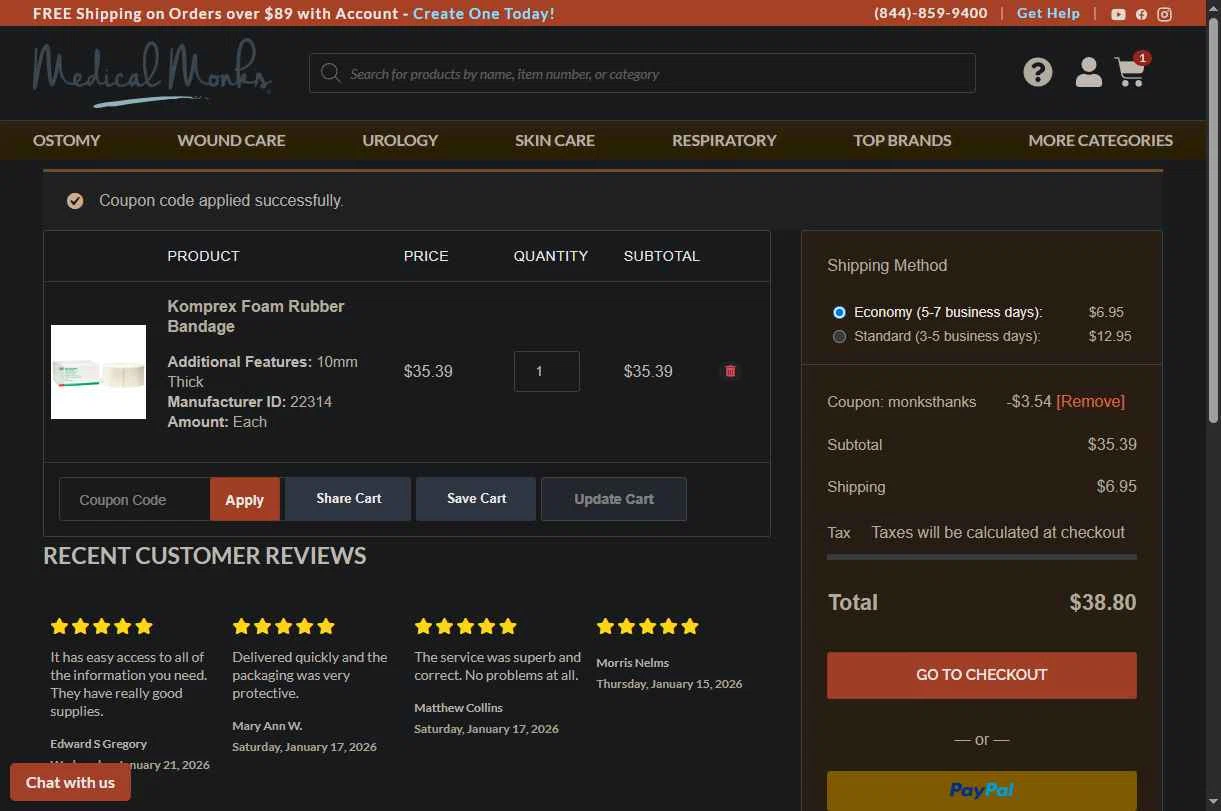
Task: Click the Coupon Code input field
Action: (x=135, y=499)
